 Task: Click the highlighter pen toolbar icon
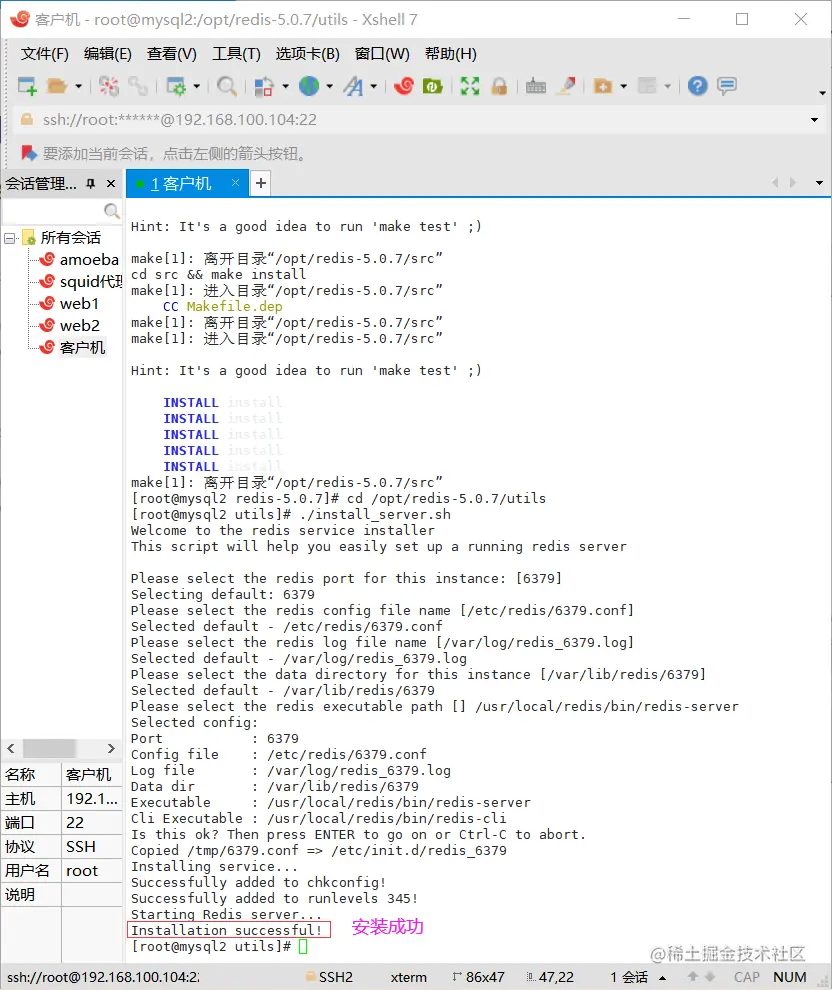(x=566, y=86)
